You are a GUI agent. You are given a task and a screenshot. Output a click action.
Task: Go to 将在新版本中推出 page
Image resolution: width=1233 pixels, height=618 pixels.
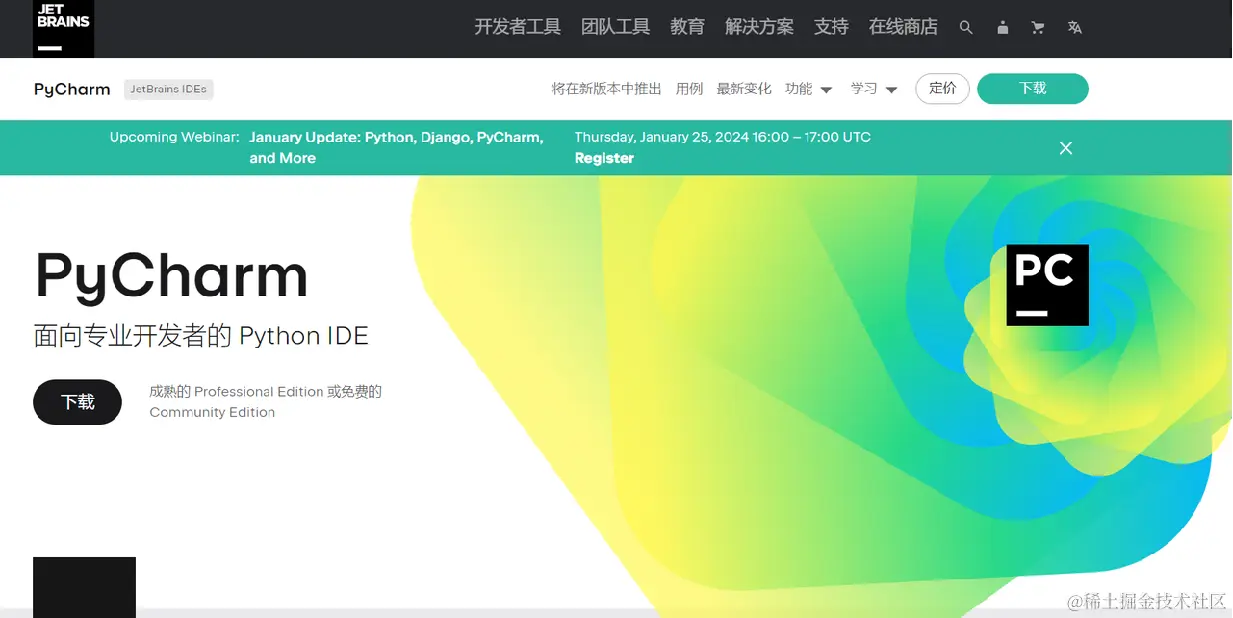pyautogui.click(x=607, y=89)
